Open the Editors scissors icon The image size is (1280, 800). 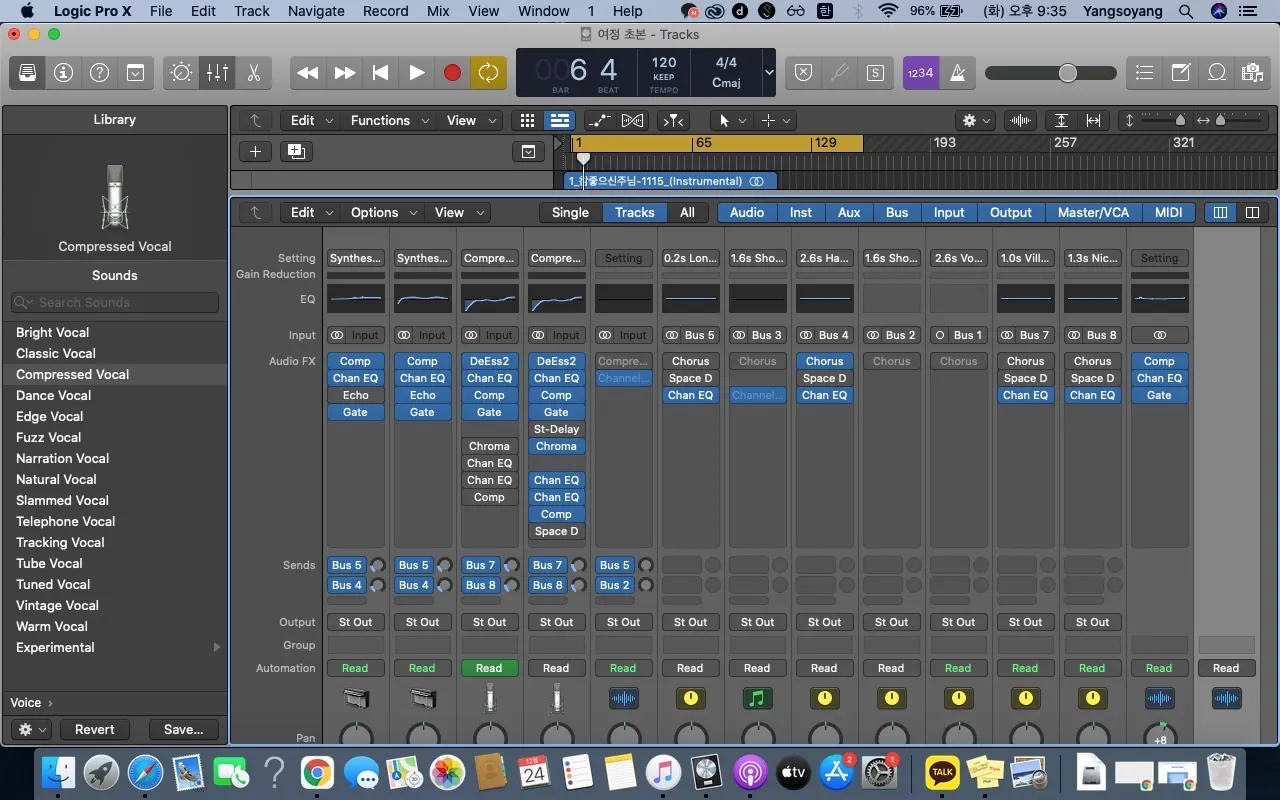coord(253,73)
